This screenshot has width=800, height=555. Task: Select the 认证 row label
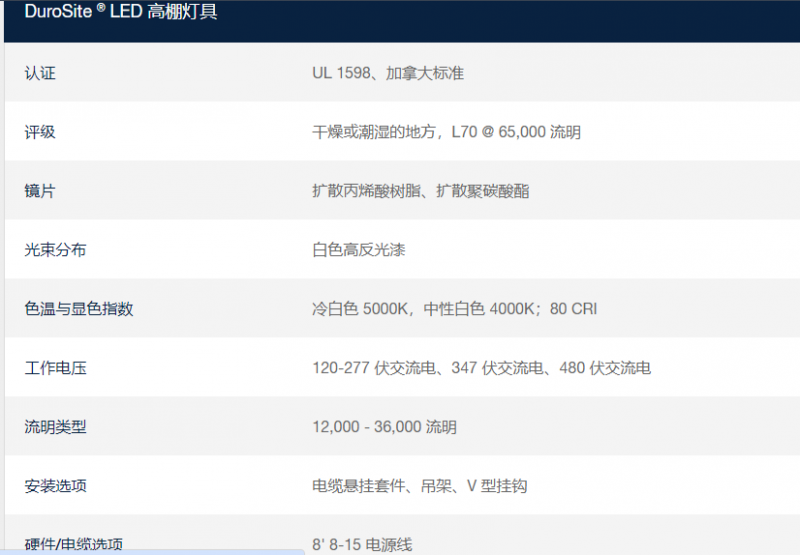[40, 73]
